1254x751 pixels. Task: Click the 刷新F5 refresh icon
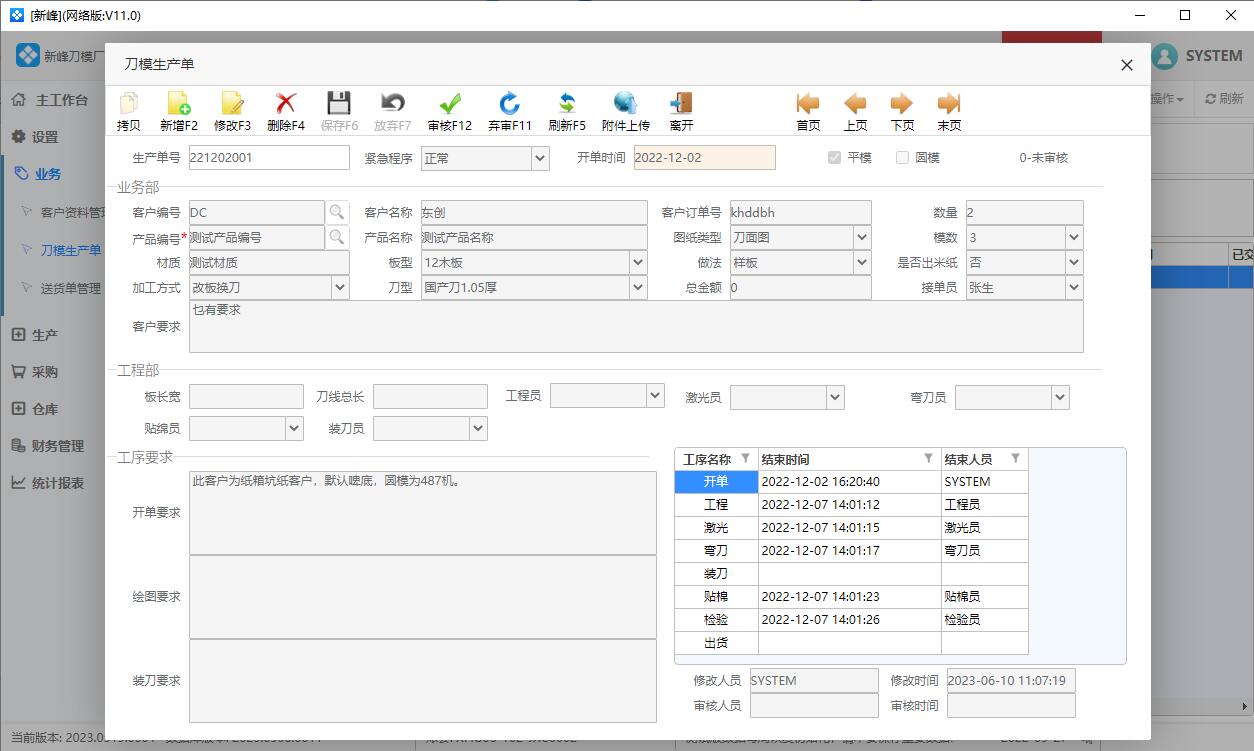coord(567,103)
